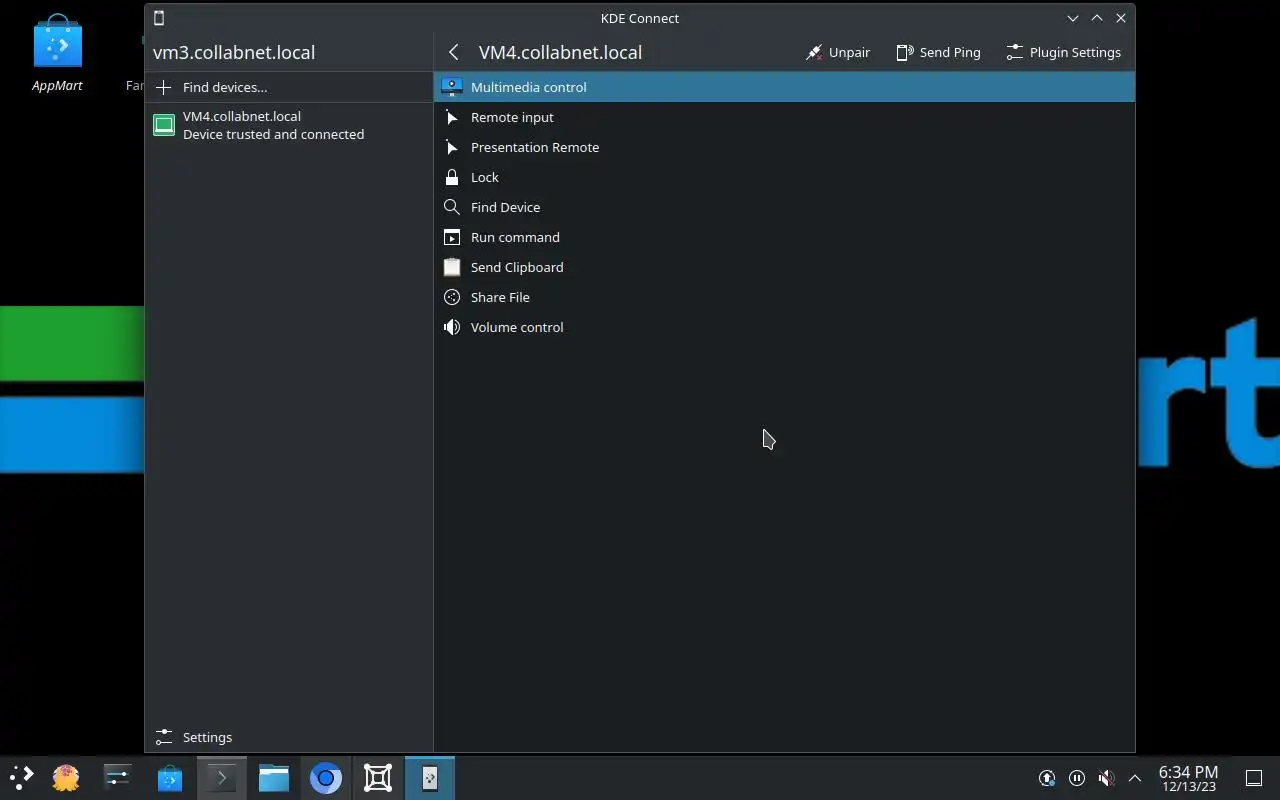Choose the Lock entry
The height and width of the screenshot is (800, 1280).
(x=784, y=177)
